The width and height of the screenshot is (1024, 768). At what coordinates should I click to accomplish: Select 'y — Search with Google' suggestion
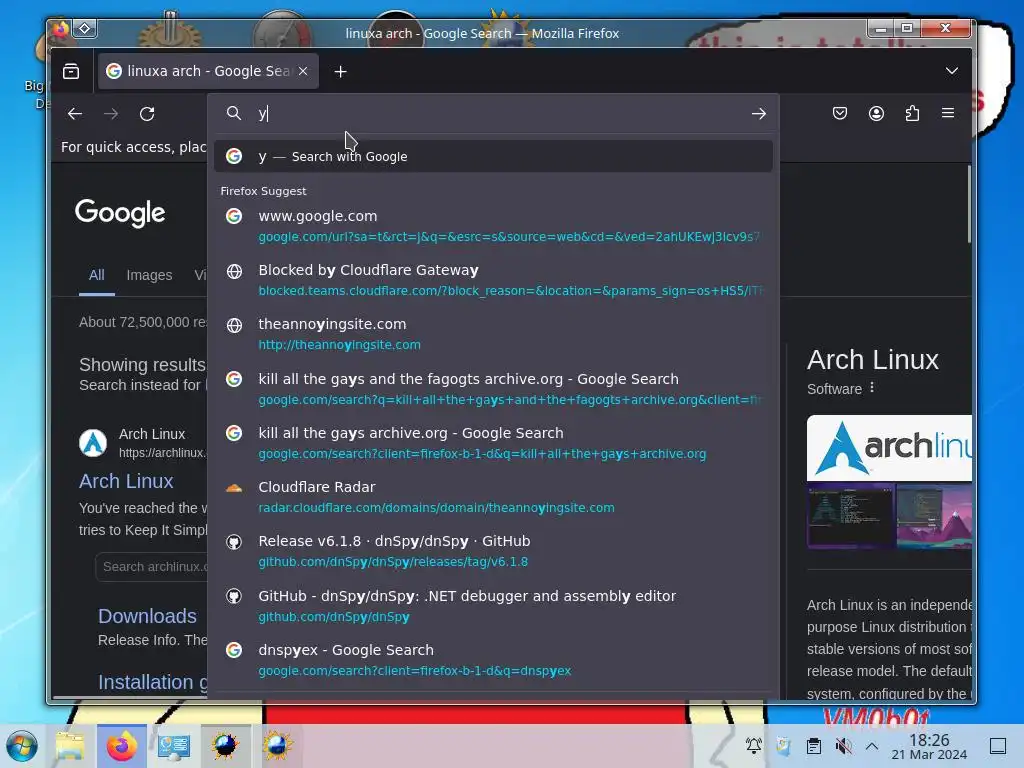[x=493, y=157]
